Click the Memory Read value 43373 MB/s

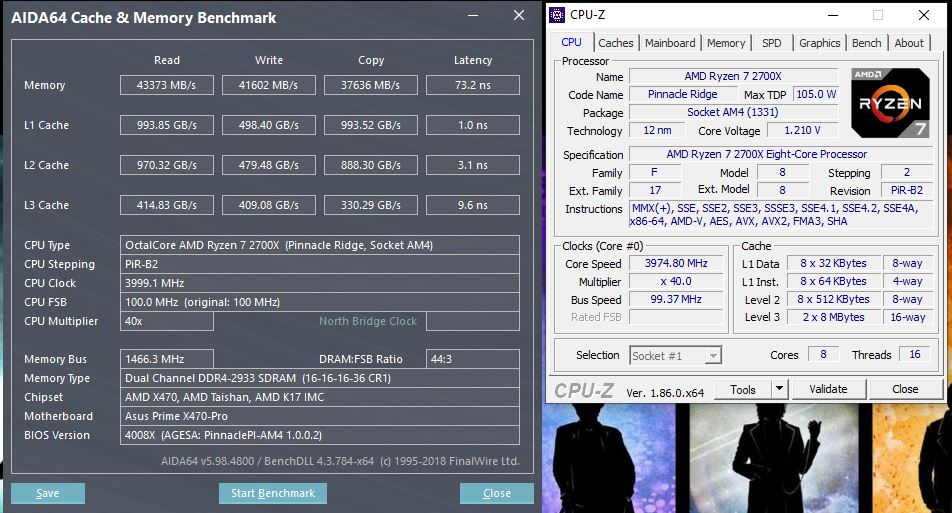coord(166,85)
